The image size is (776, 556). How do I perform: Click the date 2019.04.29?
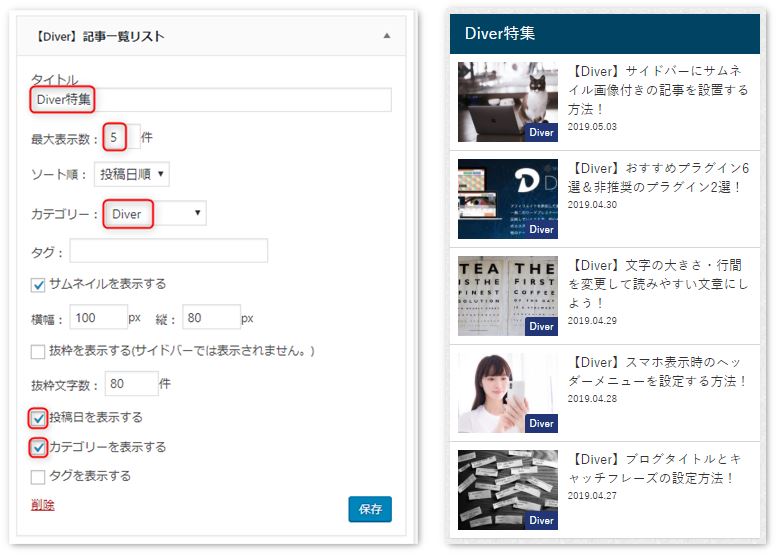(x=592, y=321)
